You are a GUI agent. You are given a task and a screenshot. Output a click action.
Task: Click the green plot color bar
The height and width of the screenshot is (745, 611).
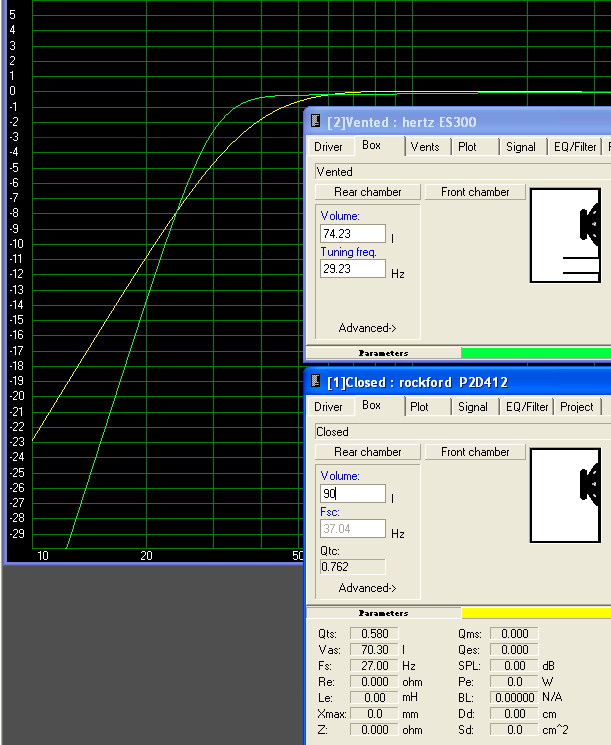click(536, 353)
